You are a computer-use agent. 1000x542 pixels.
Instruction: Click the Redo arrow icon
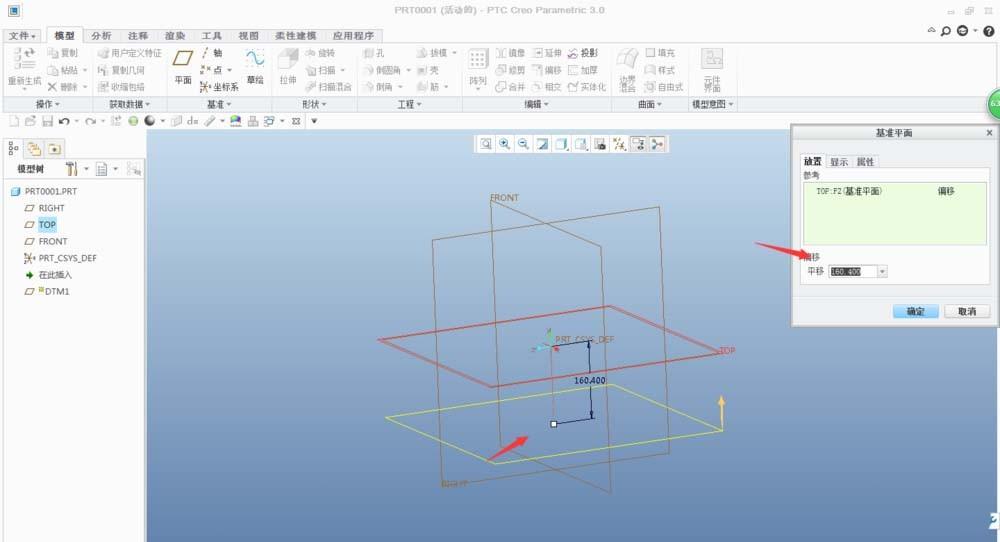(x=91, y=121)
